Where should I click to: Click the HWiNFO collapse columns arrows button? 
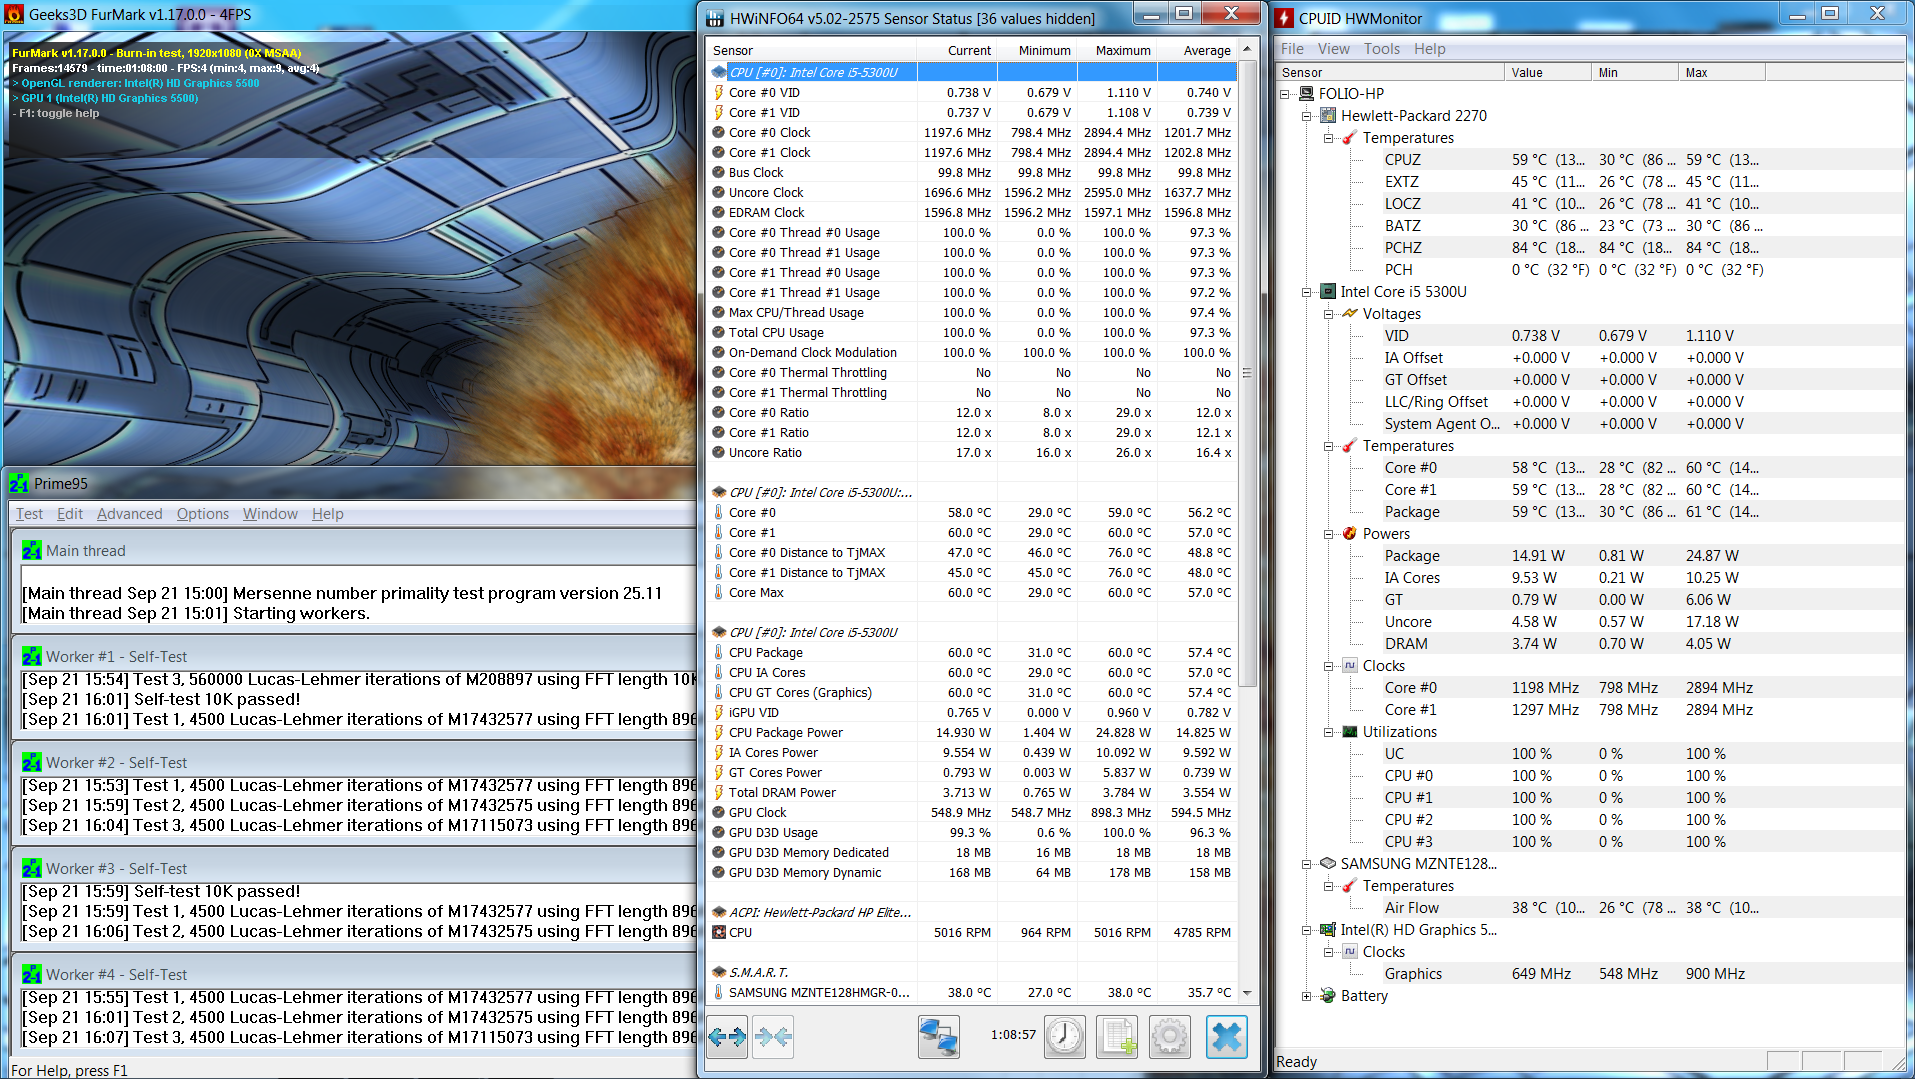pos(773,1036)
